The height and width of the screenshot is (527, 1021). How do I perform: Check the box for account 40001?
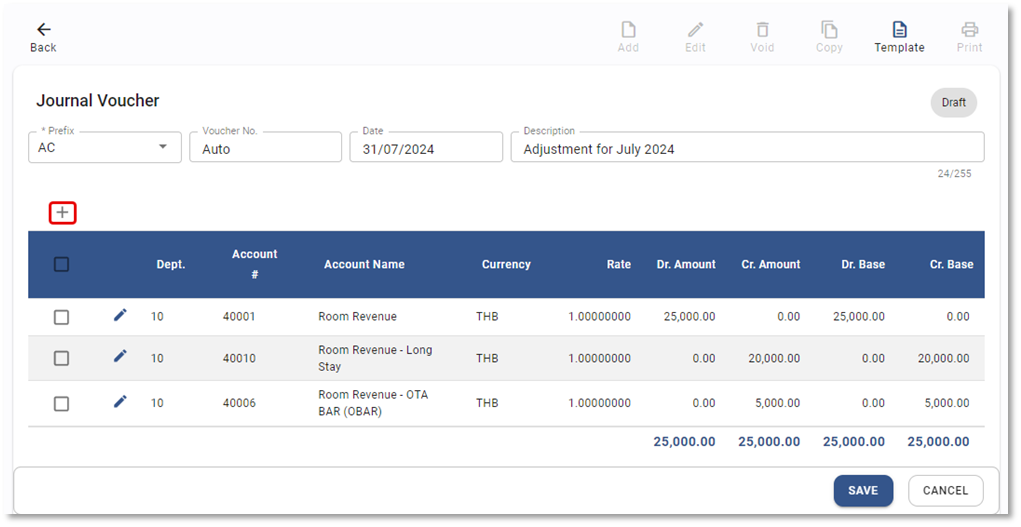61,317
